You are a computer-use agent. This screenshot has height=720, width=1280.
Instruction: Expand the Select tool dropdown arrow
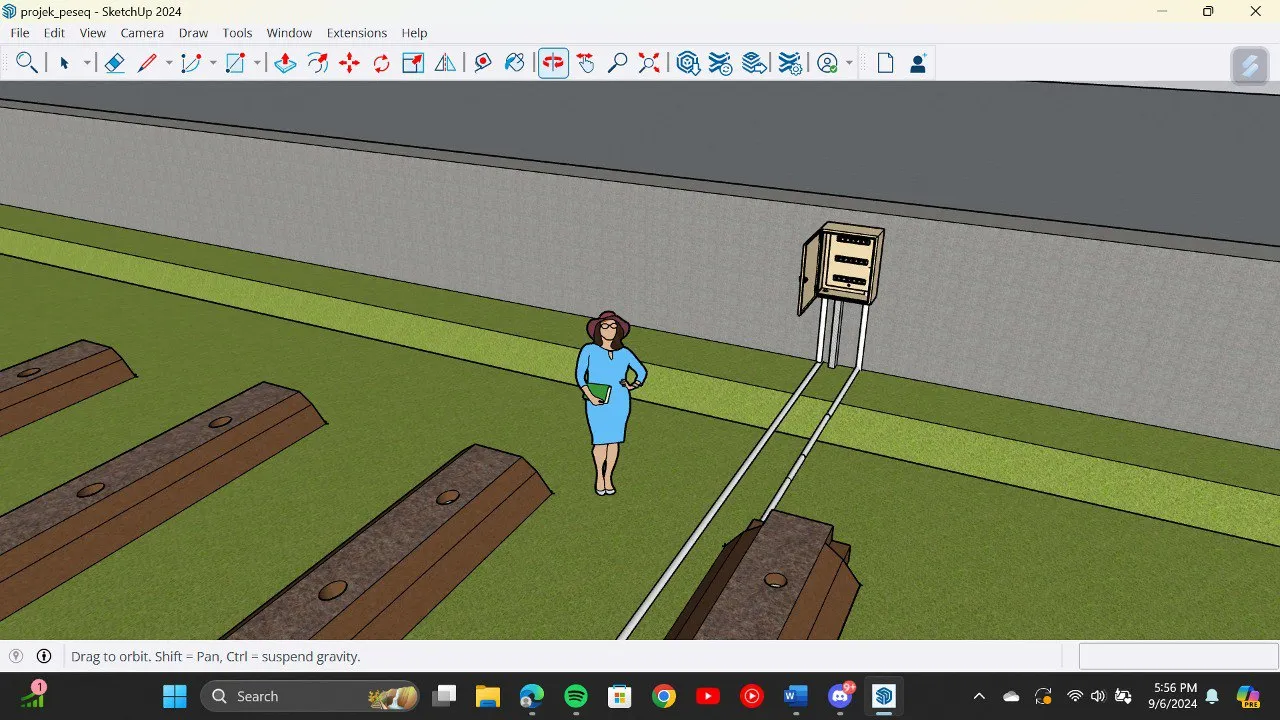coord(87,63)
